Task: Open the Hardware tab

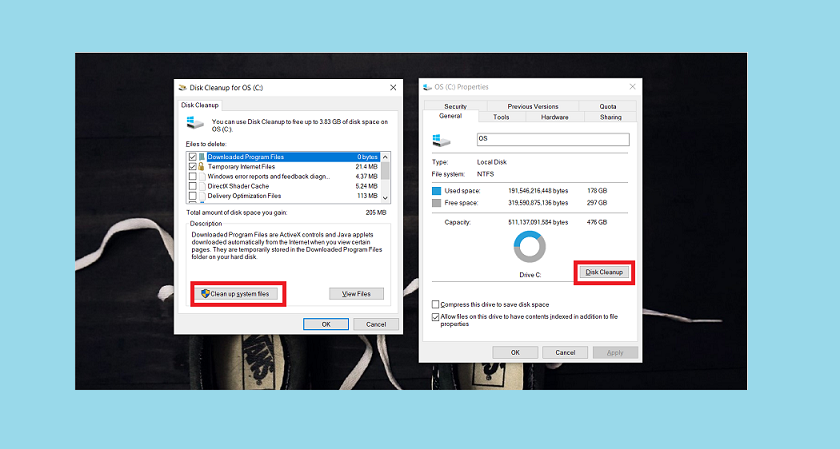Action: pos(554,117)
